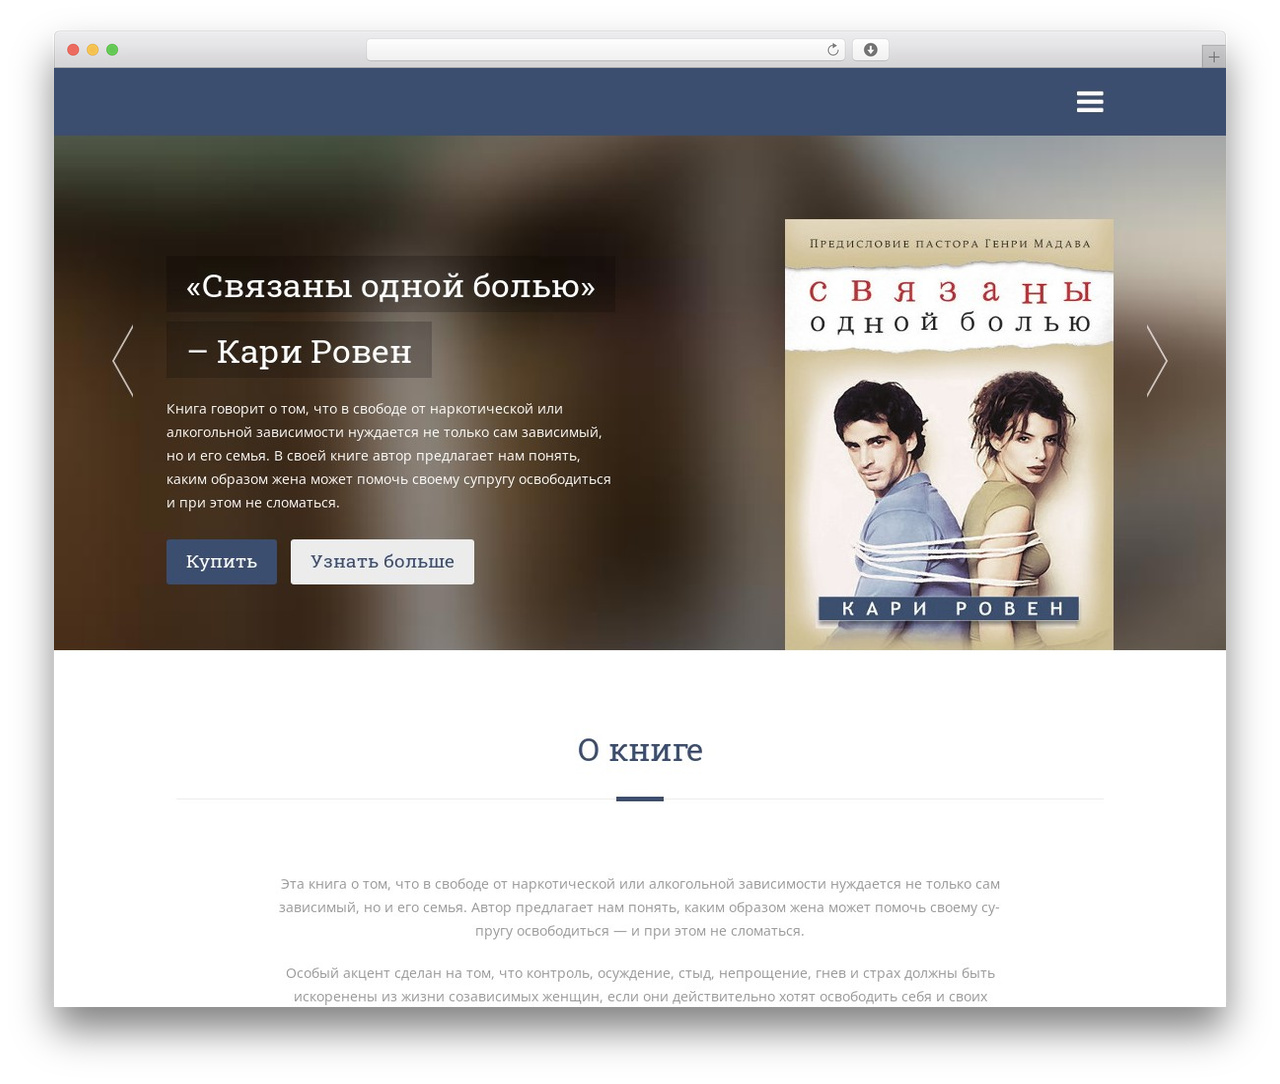Click the paragraph starting «Эта книга о том»
1280x1084 pixels.
[640, 907]
